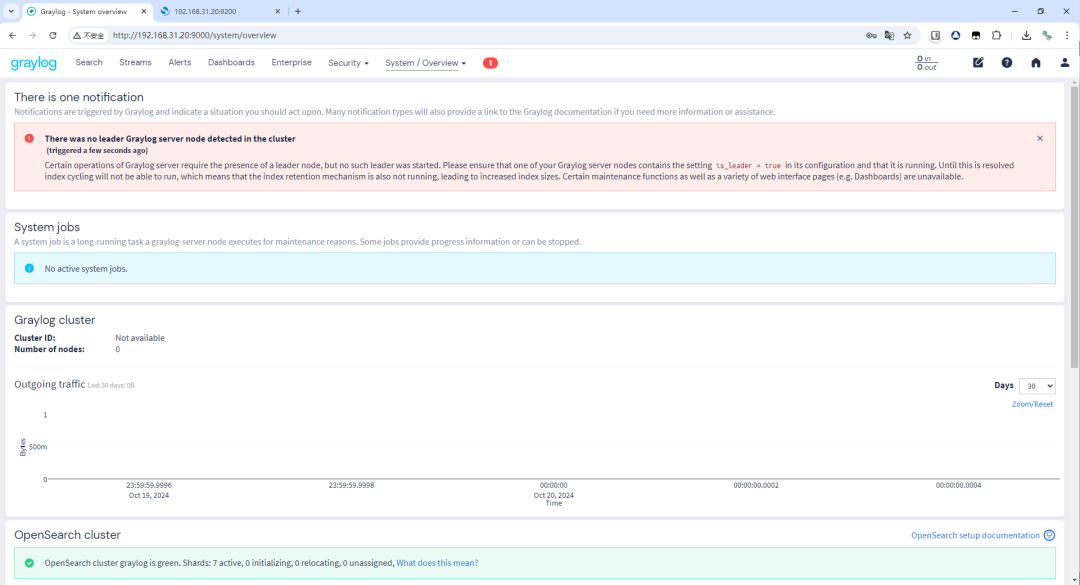Close the Graylog System overview tab
This screenshot has width=1080, height=585.
point(144,12)
